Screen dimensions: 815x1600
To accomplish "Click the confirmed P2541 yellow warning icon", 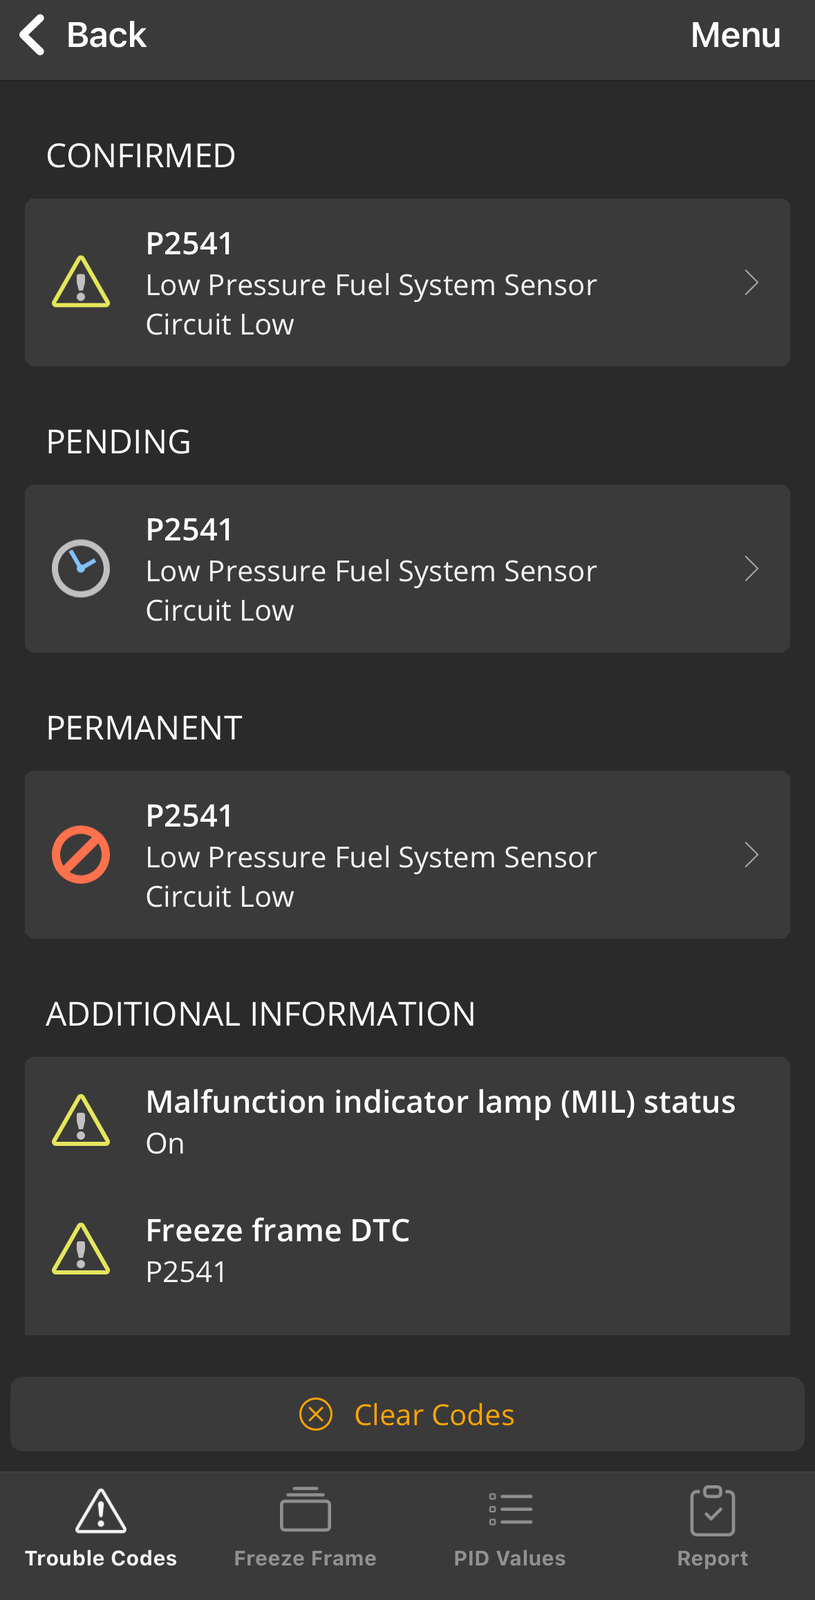I will coord(81,282).
